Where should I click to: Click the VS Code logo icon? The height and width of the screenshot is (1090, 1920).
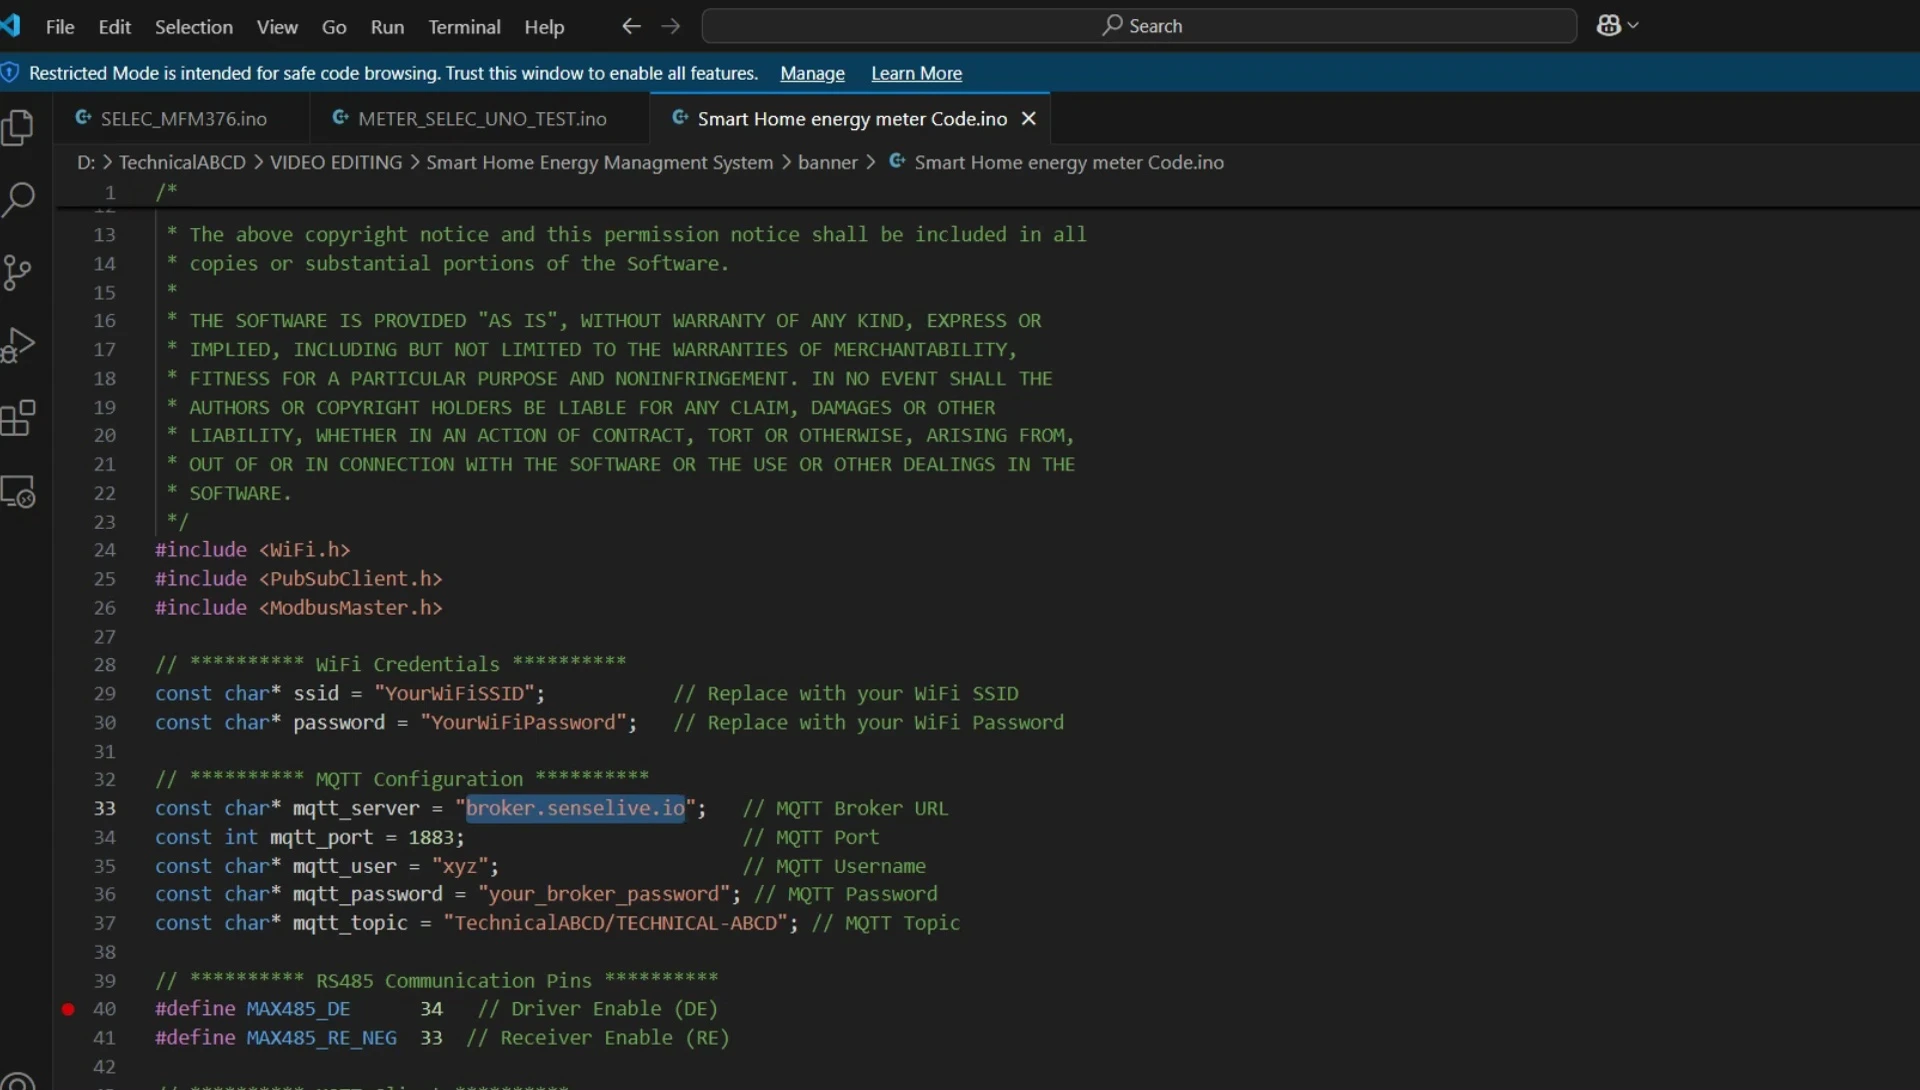(10, 25)
